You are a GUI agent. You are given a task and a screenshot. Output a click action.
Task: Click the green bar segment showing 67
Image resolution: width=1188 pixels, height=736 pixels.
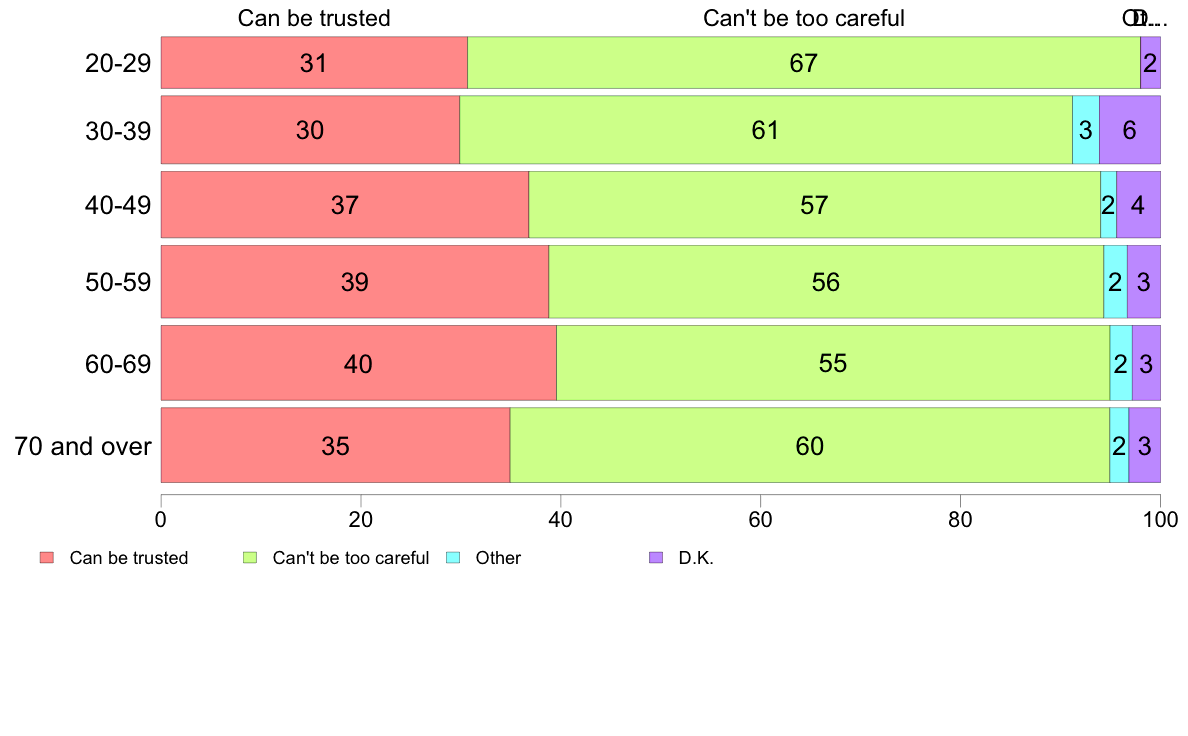point(803,63)
